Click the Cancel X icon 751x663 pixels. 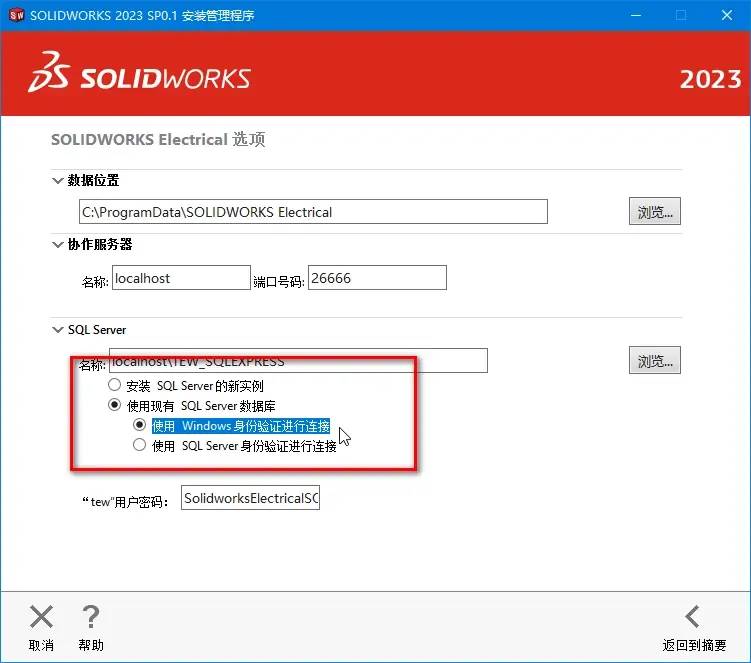pos(41,617)
